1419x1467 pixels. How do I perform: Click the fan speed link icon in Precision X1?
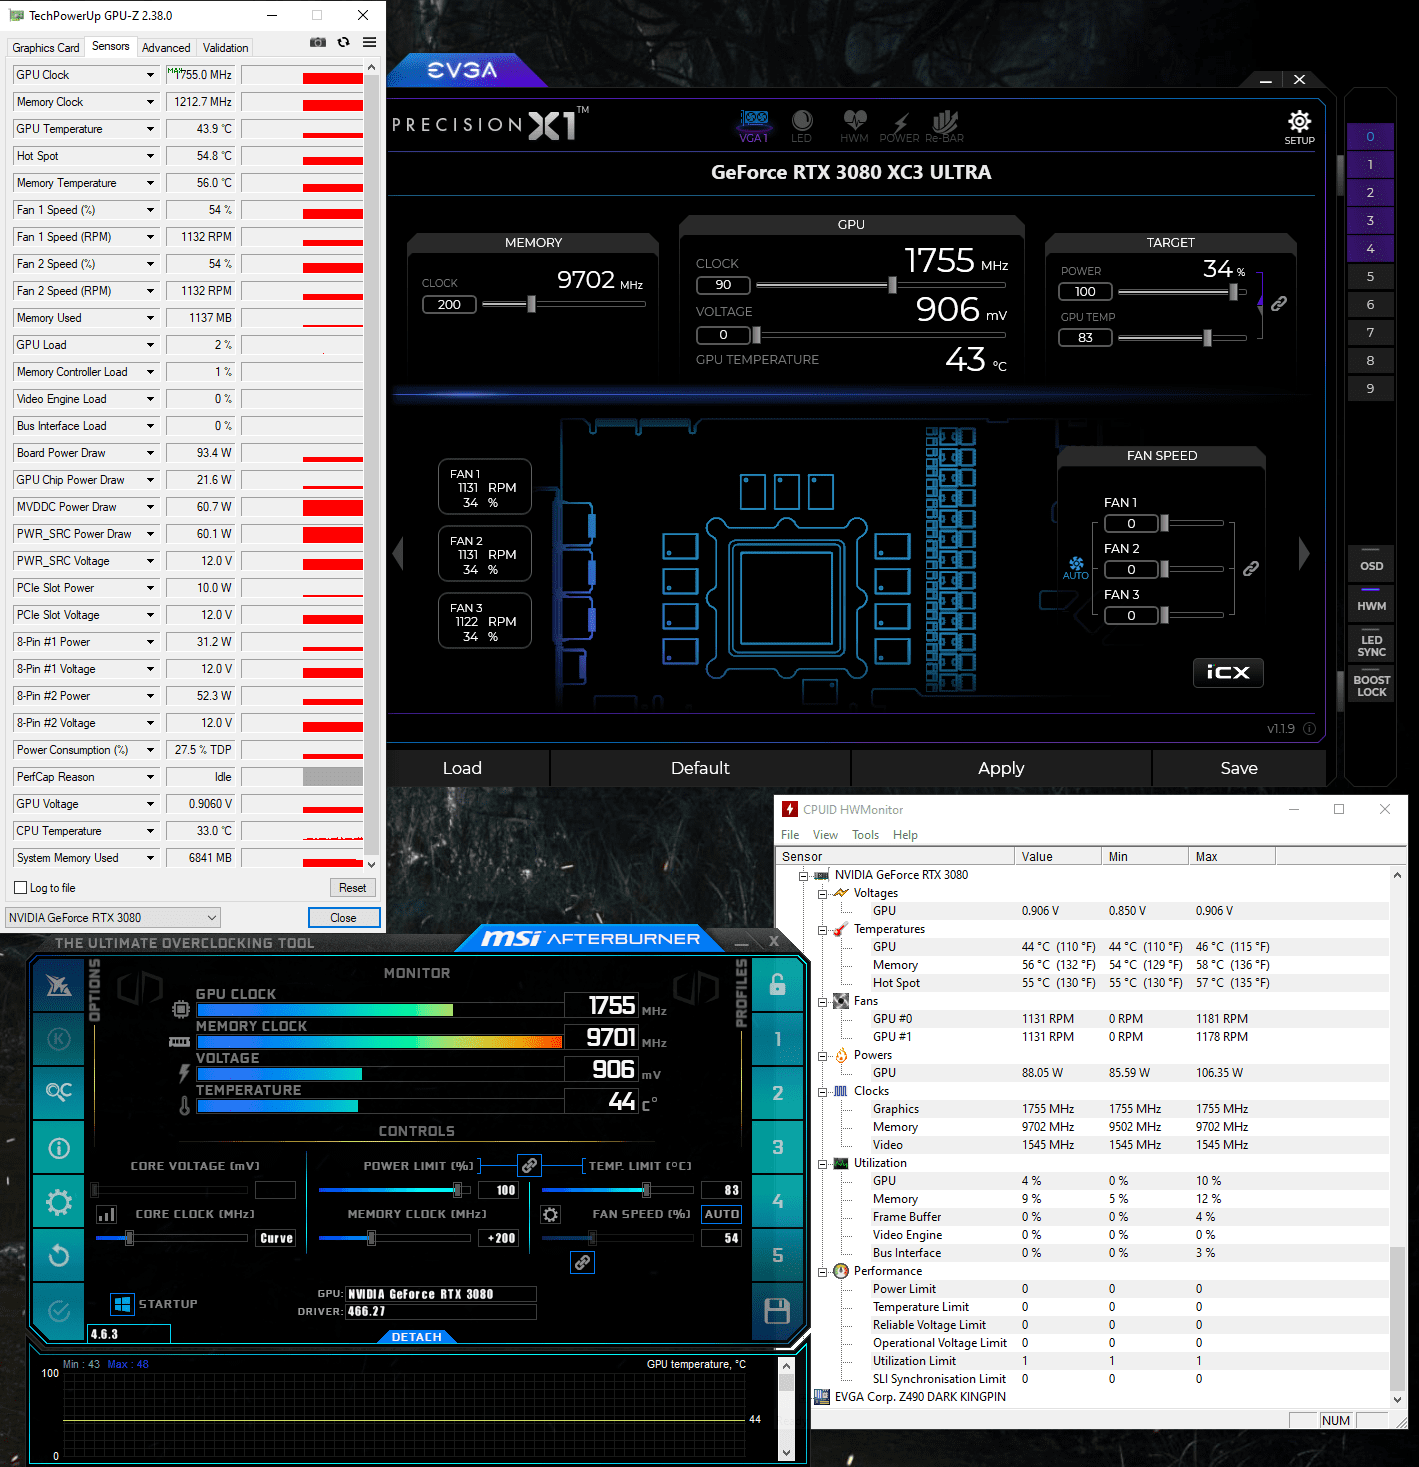point(1250,569)
